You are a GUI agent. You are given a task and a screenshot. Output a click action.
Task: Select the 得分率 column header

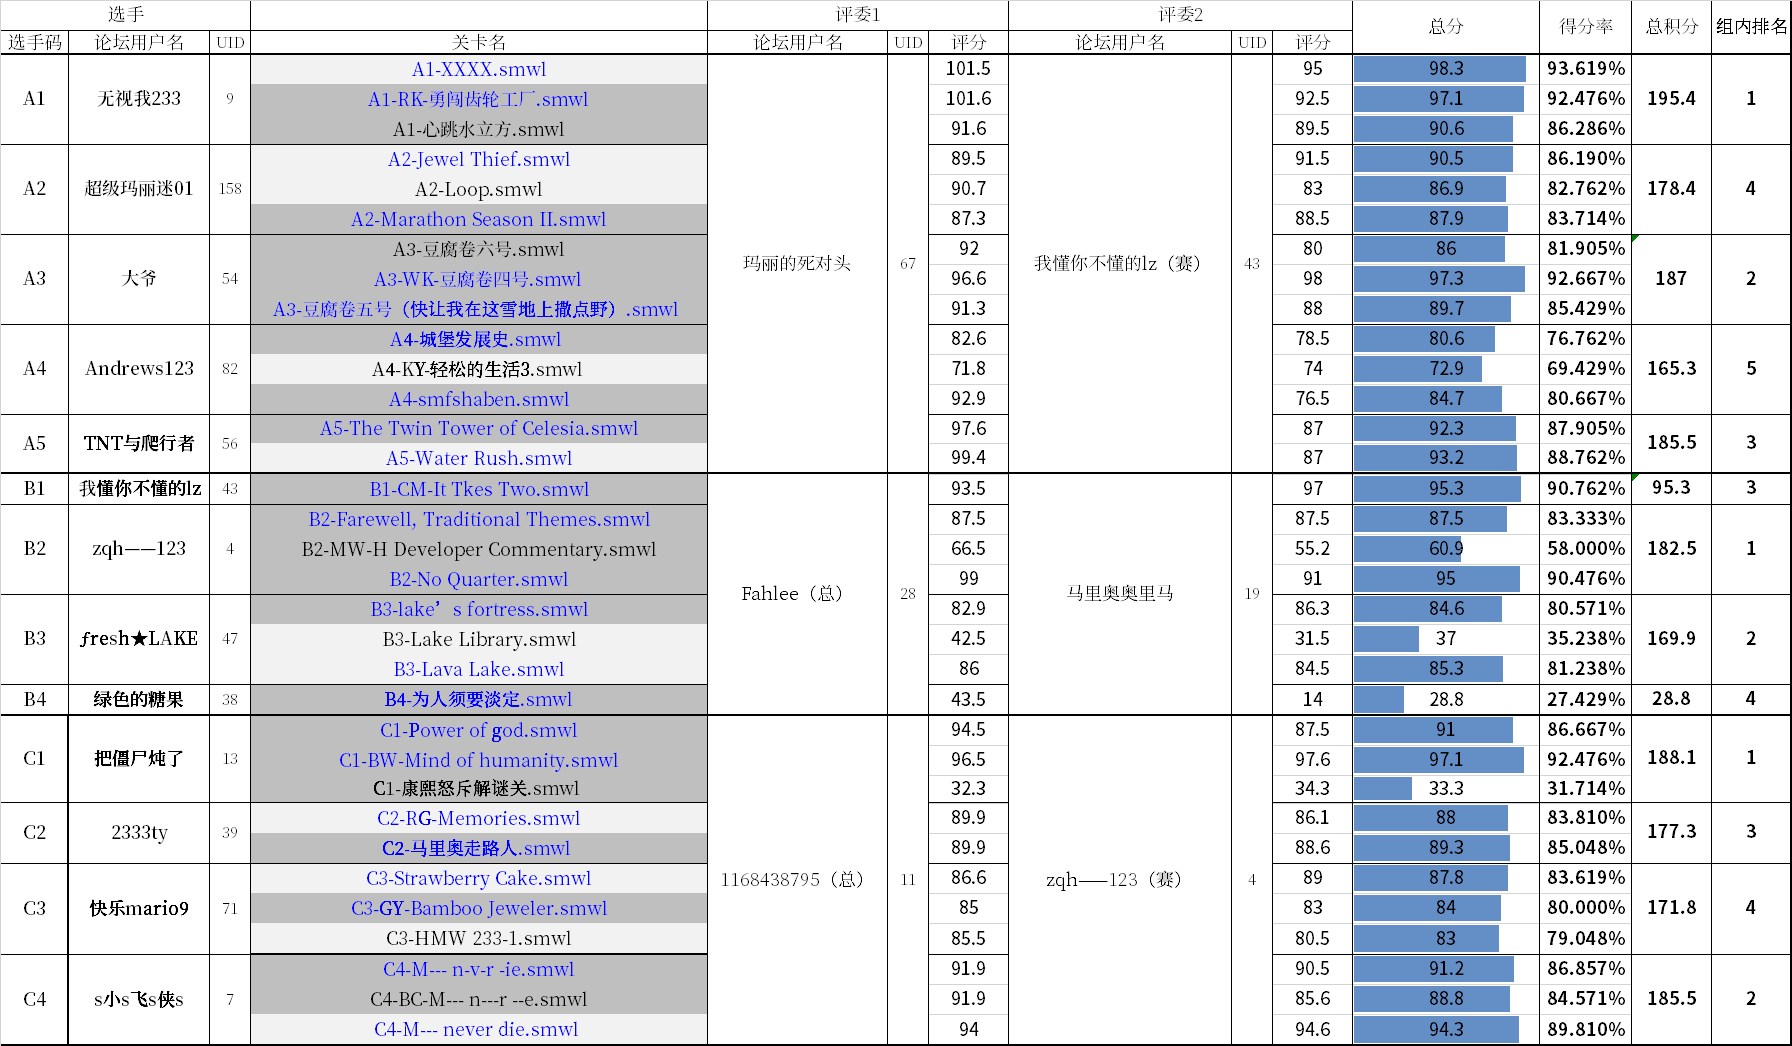(1586, 27)
